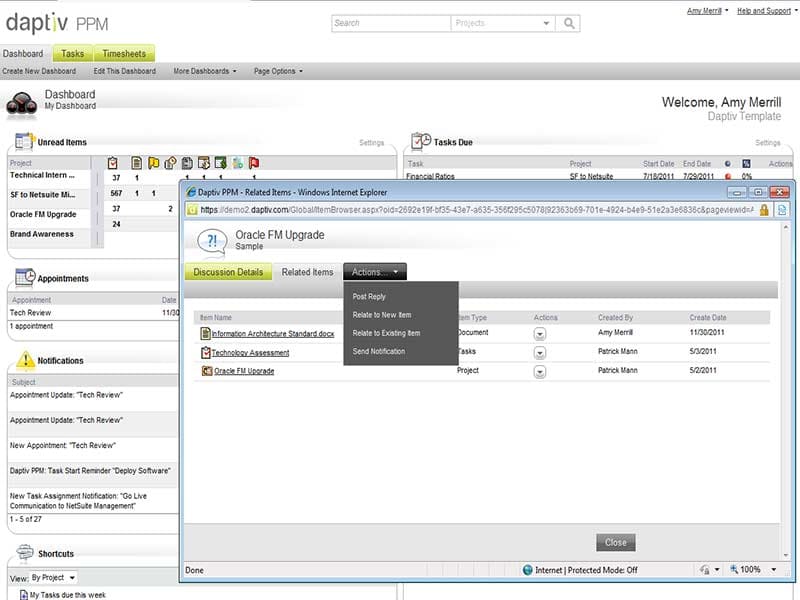Choose Send Notification in Actions menu
This screenshot has height=600, width=800.
tap(379, 351)
